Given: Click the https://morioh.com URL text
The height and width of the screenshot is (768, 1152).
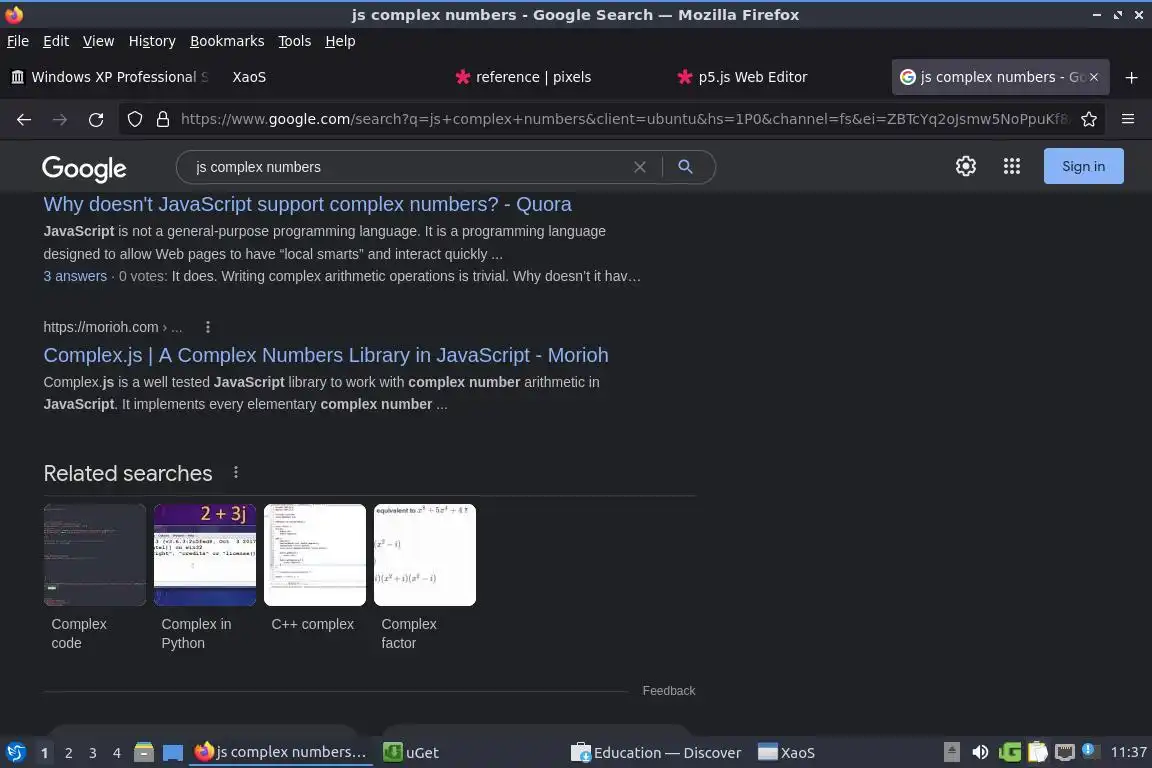Looking at the screenshot, I should [101, 327].
